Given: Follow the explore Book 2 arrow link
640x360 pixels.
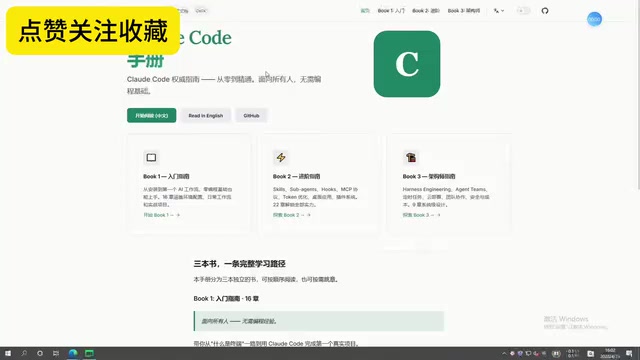Looking at the screenshot, I should click(x=291, y=215).
